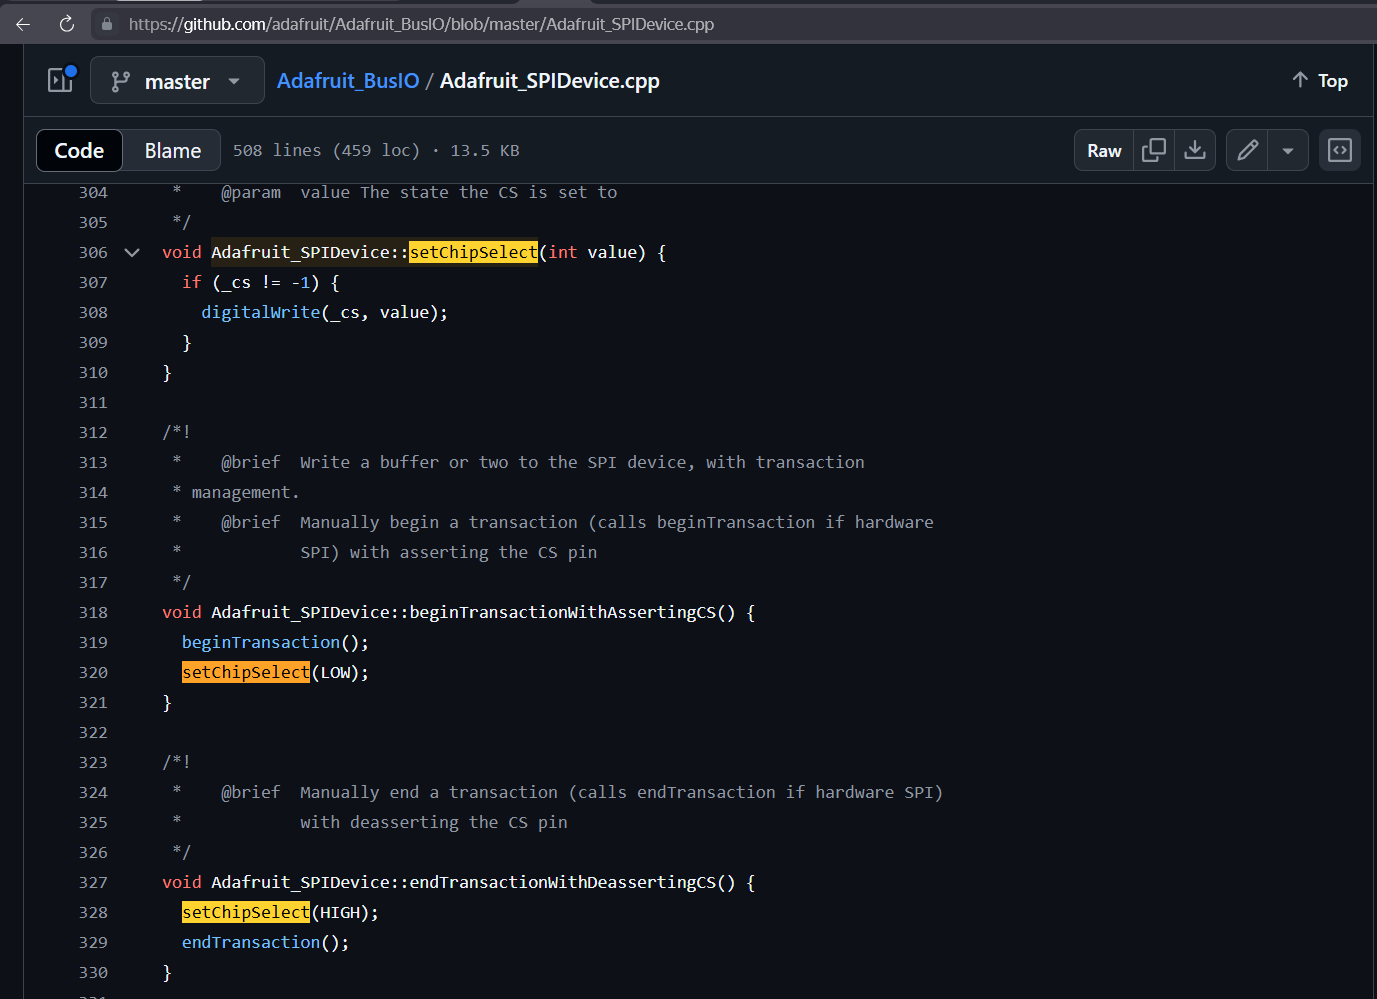Click beginTransaction() call on line 319
The width and height of the screenshot is (1377, 999).
click(x=275, y=642)
